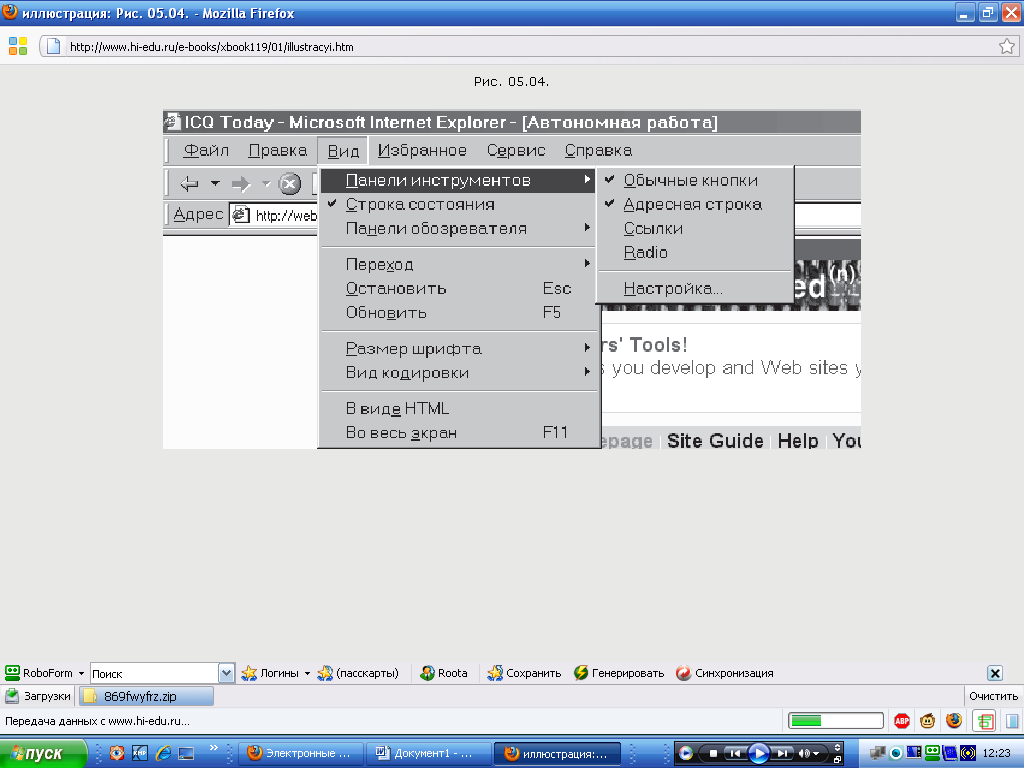
Task: Click the URL address field
Action: point(530,46)
